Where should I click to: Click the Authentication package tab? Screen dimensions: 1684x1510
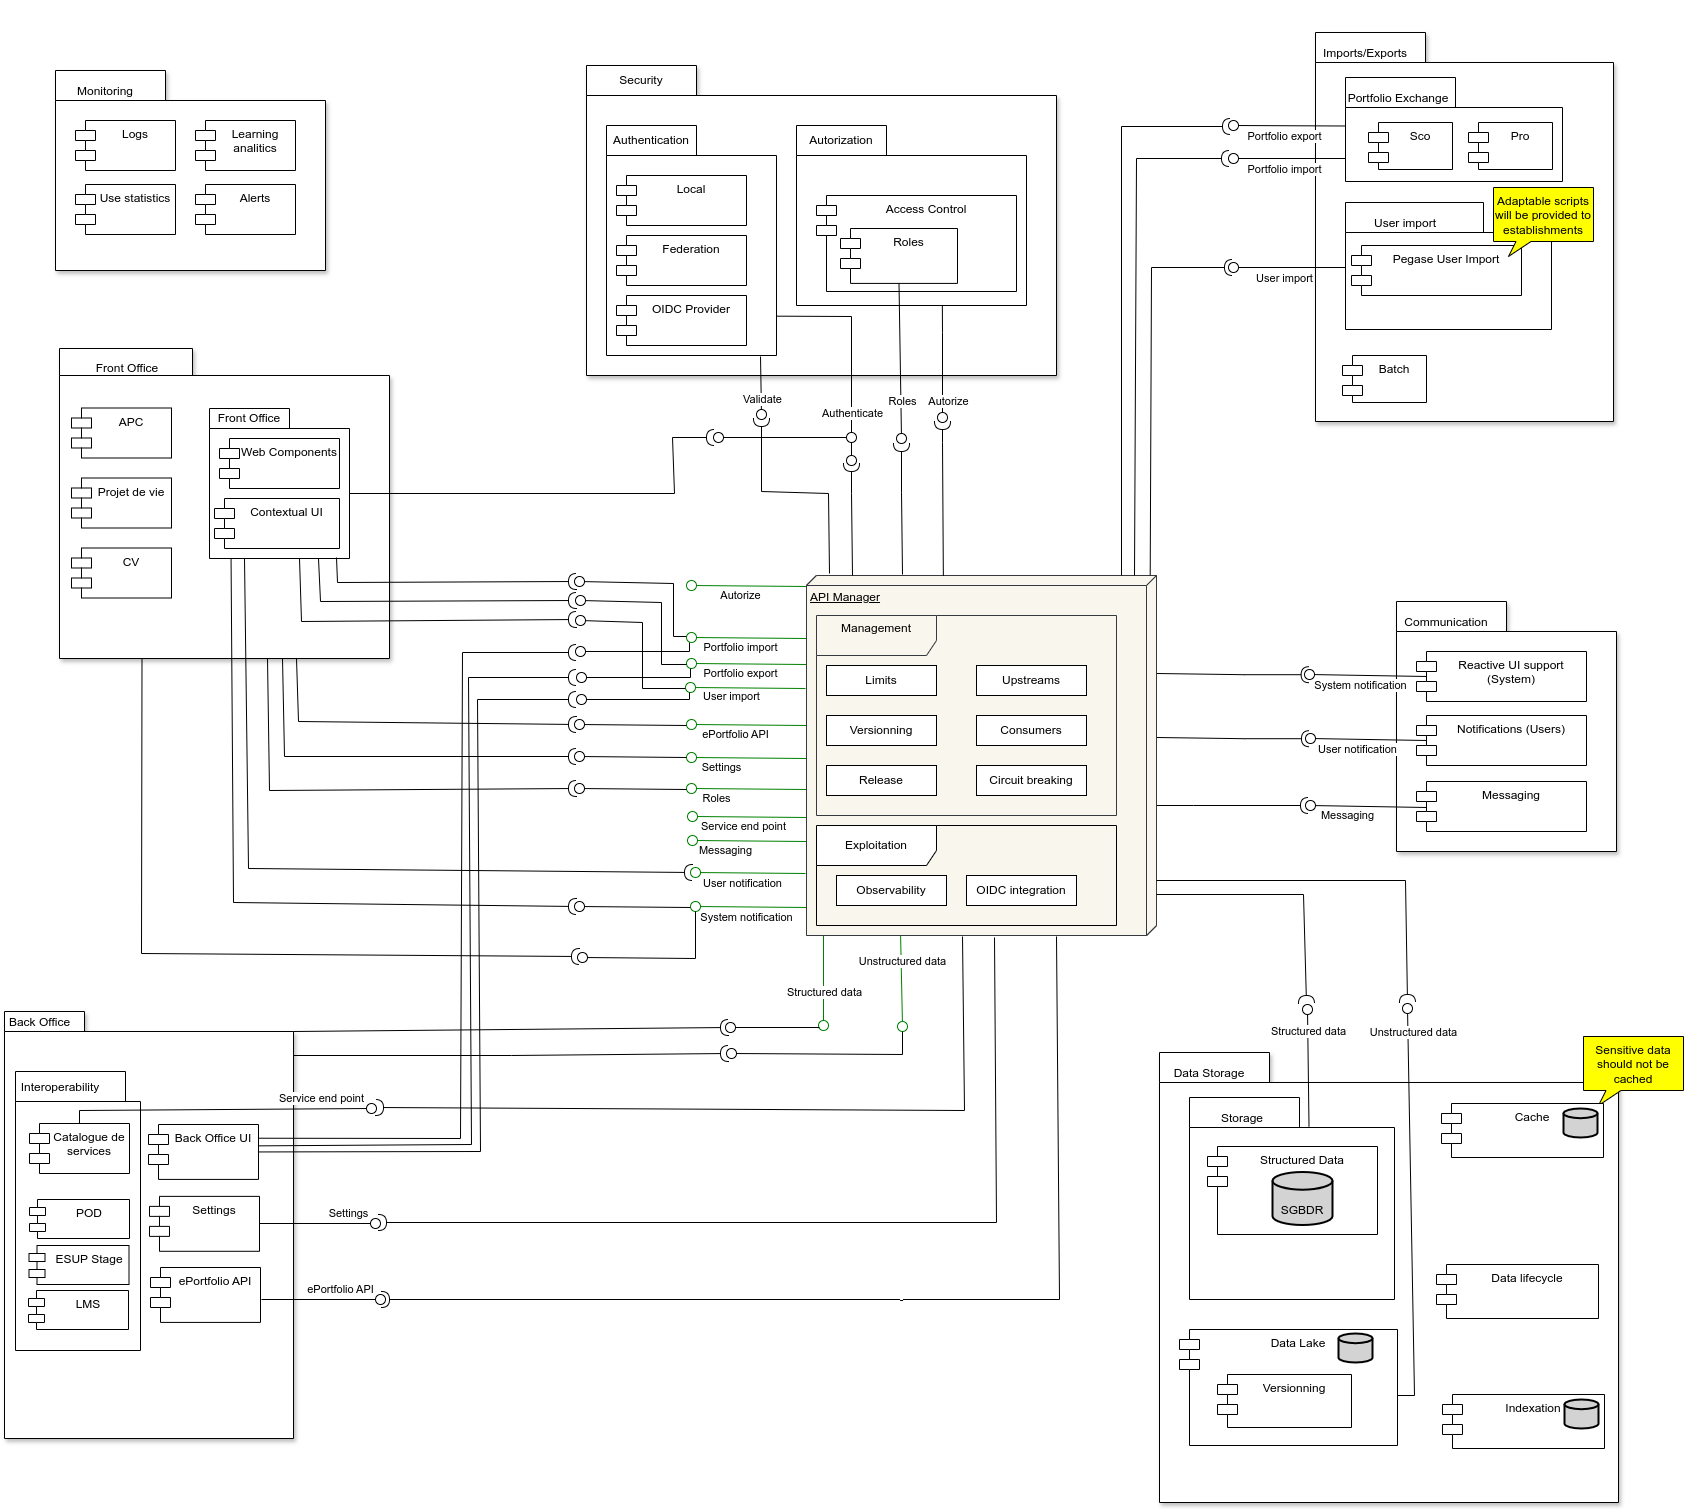[x=651, y=140]
